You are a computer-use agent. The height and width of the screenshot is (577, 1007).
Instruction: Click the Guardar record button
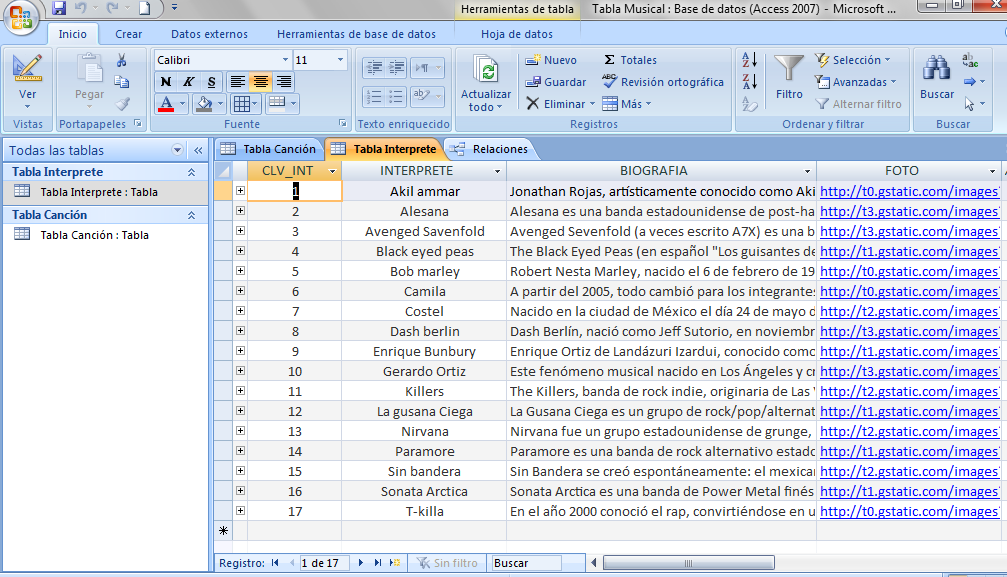pos(556,82)
